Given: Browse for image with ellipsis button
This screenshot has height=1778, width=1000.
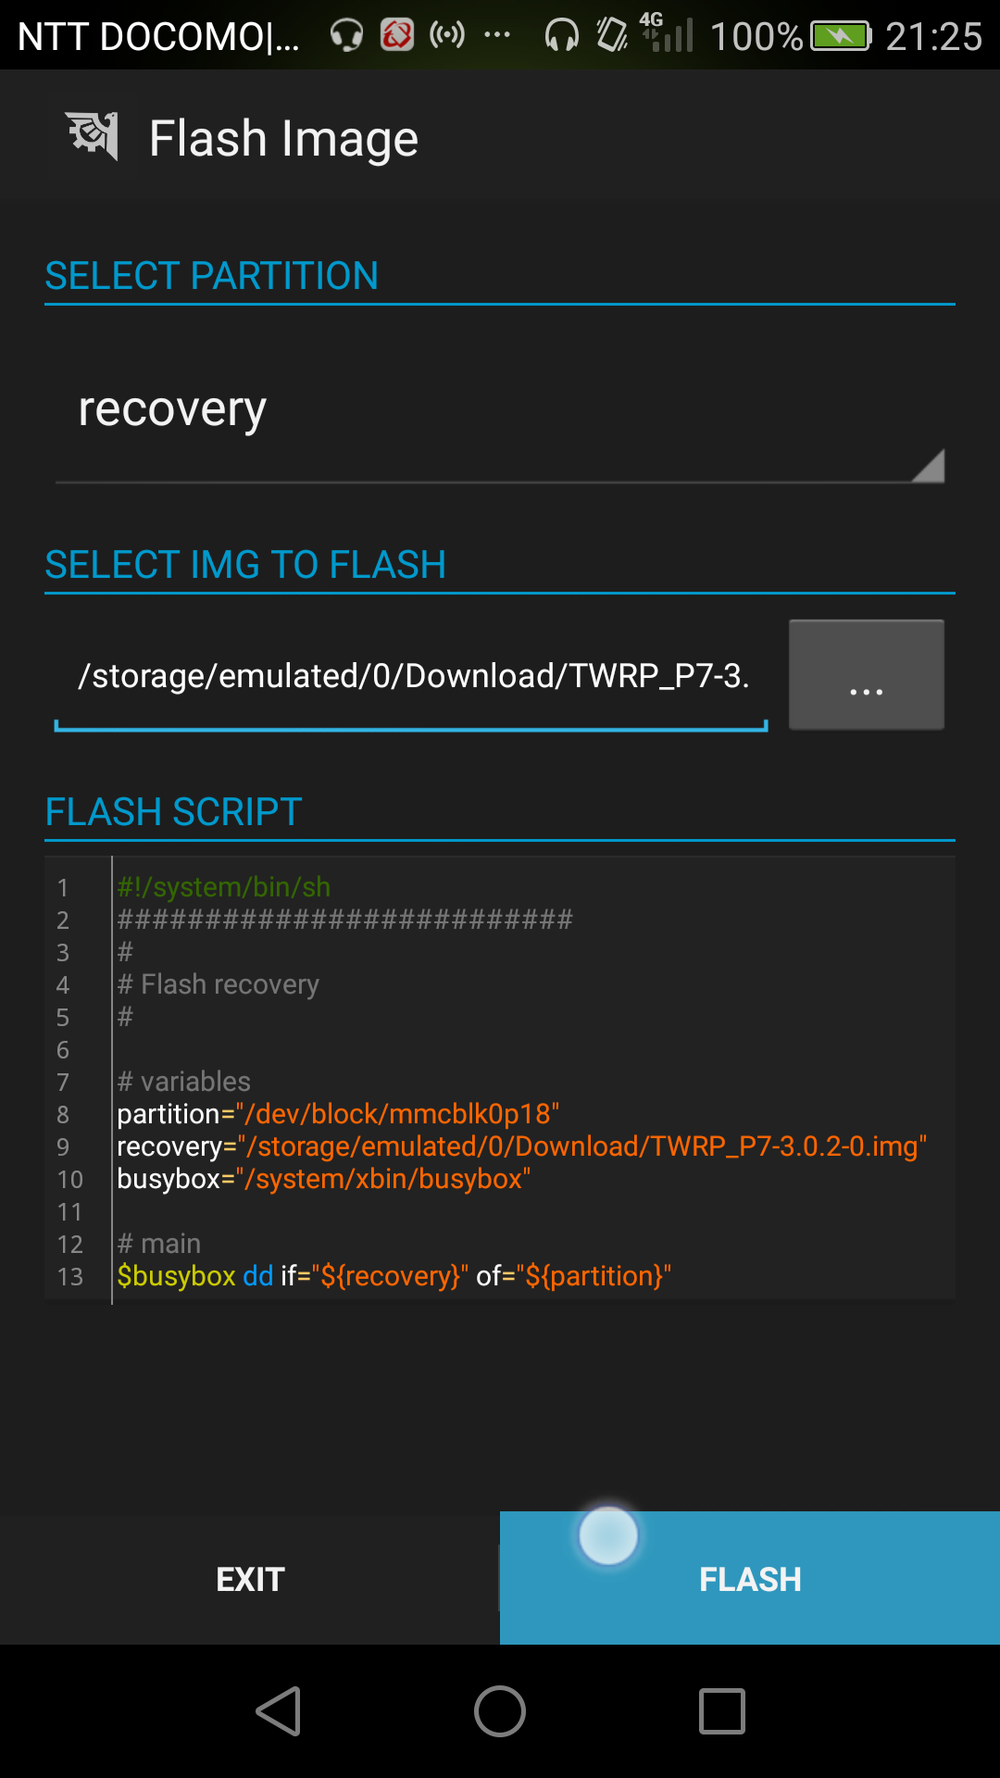Looking at the screenshot, I should pos(866,675).
